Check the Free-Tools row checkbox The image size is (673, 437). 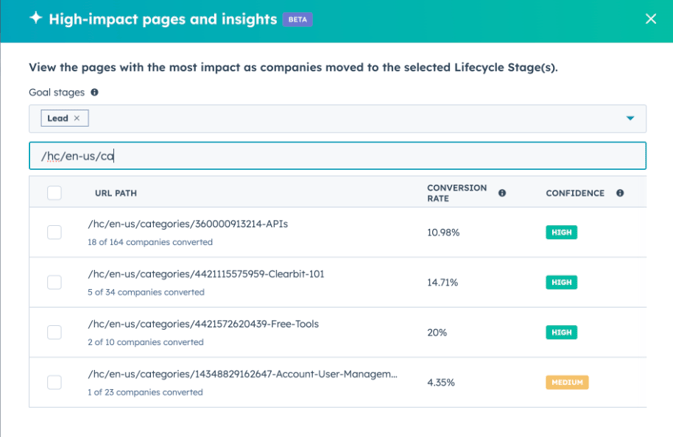(x=54, y=332)
